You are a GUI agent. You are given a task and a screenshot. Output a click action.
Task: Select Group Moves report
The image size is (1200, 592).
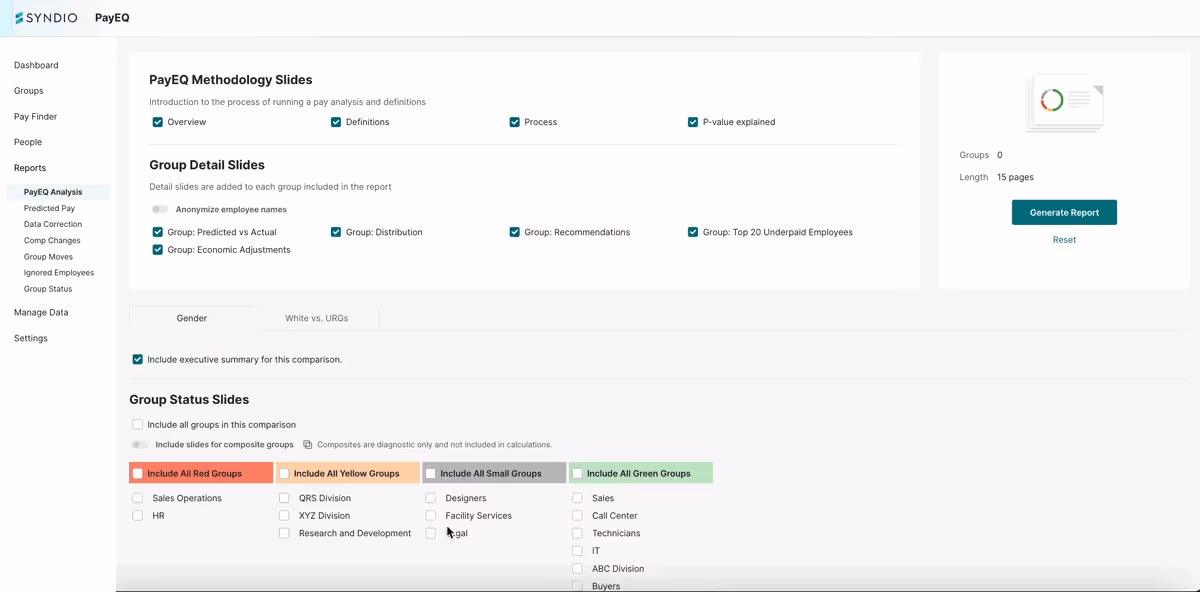pyautogui.click(x=48, y=257)
